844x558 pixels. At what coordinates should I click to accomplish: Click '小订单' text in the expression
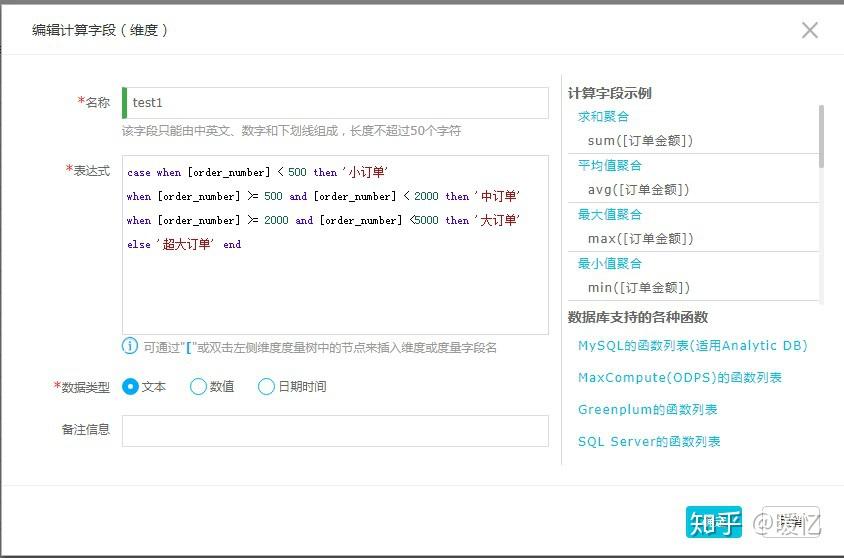click(365, 172)
